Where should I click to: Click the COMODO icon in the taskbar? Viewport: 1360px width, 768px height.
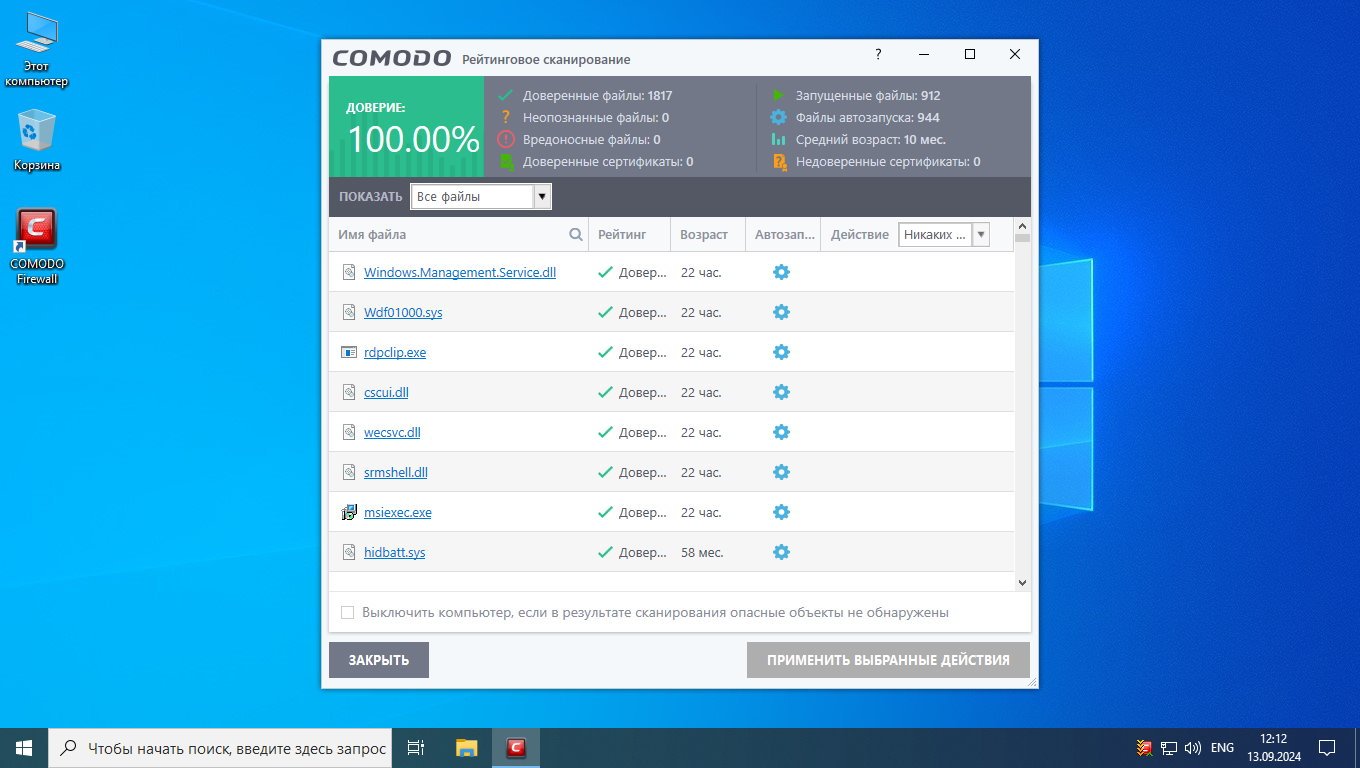point(516,747)
